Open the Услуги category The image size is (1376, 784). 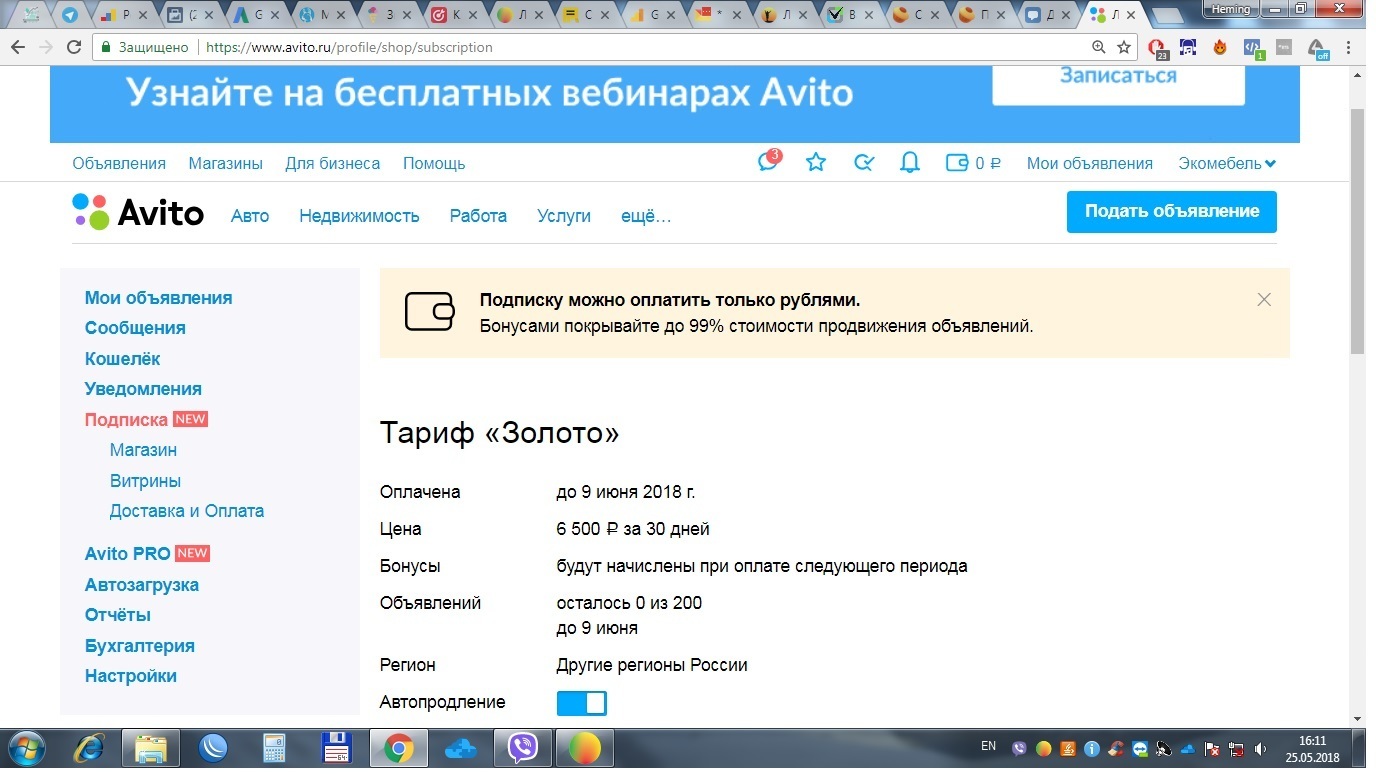click(564, 215)
